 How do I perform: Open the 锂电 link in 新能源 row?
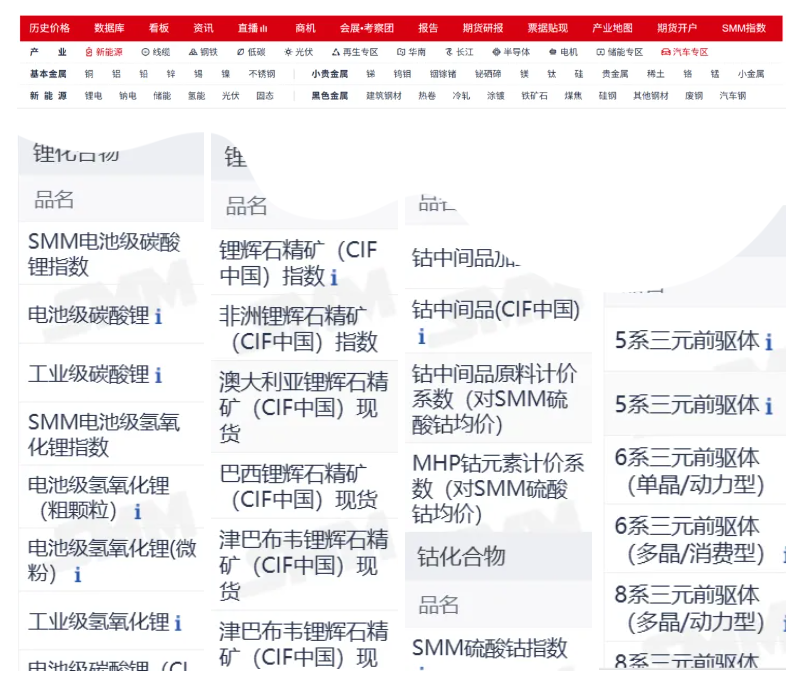94,96
